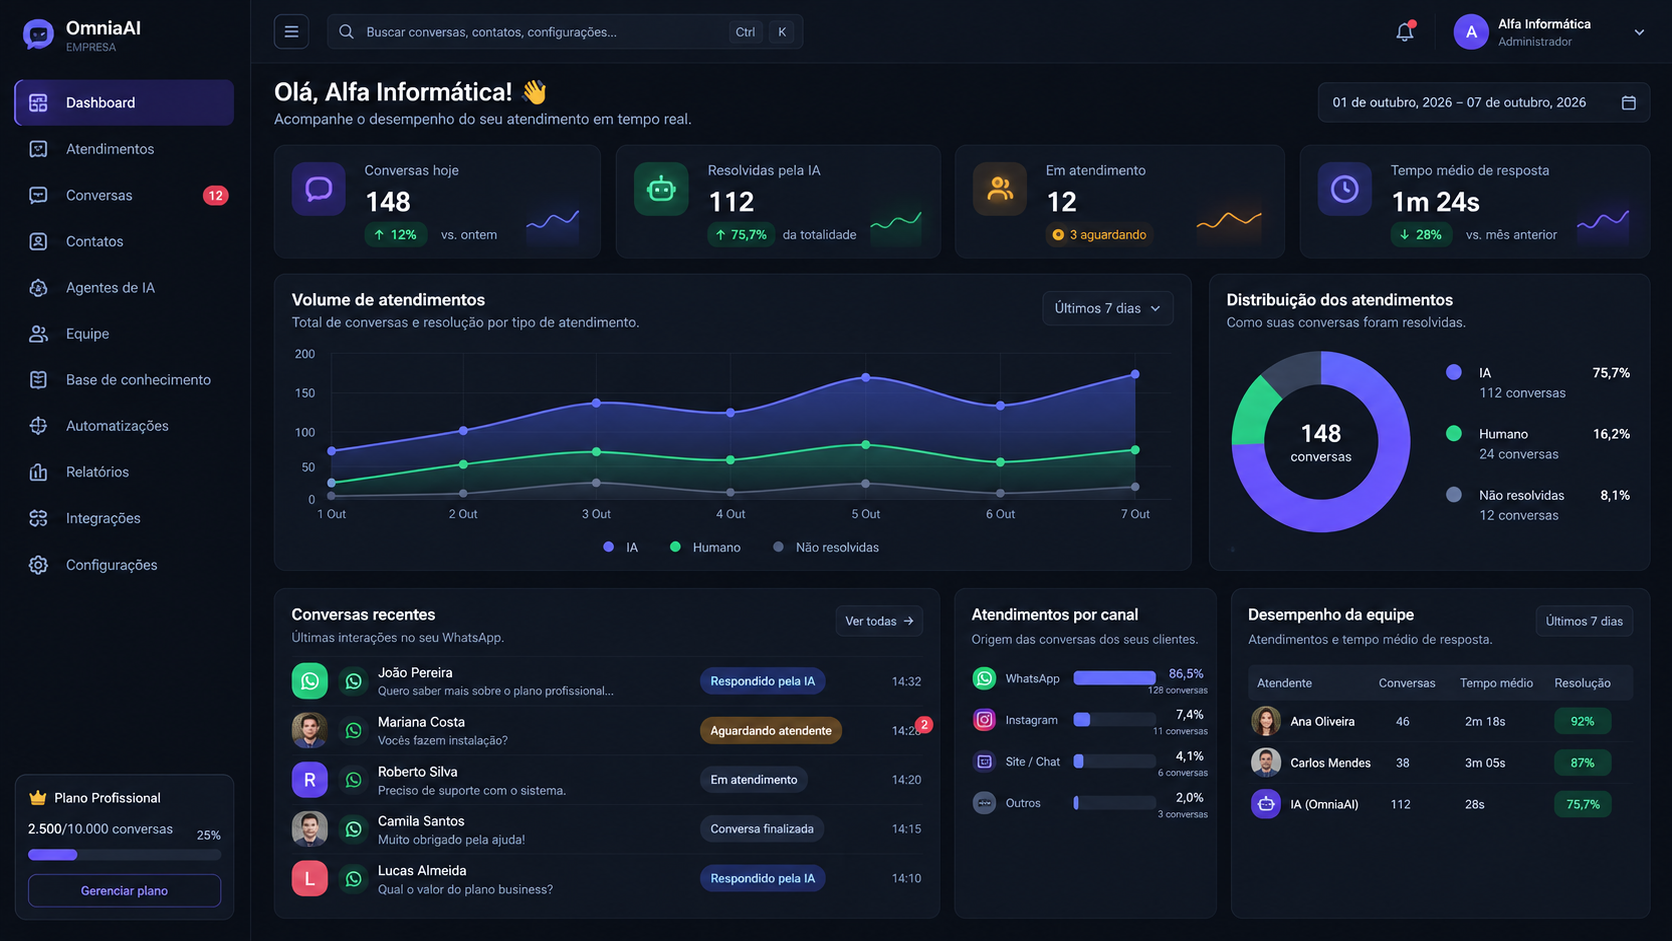Click the OmniaAI logo icon

[x=38, y=35]
